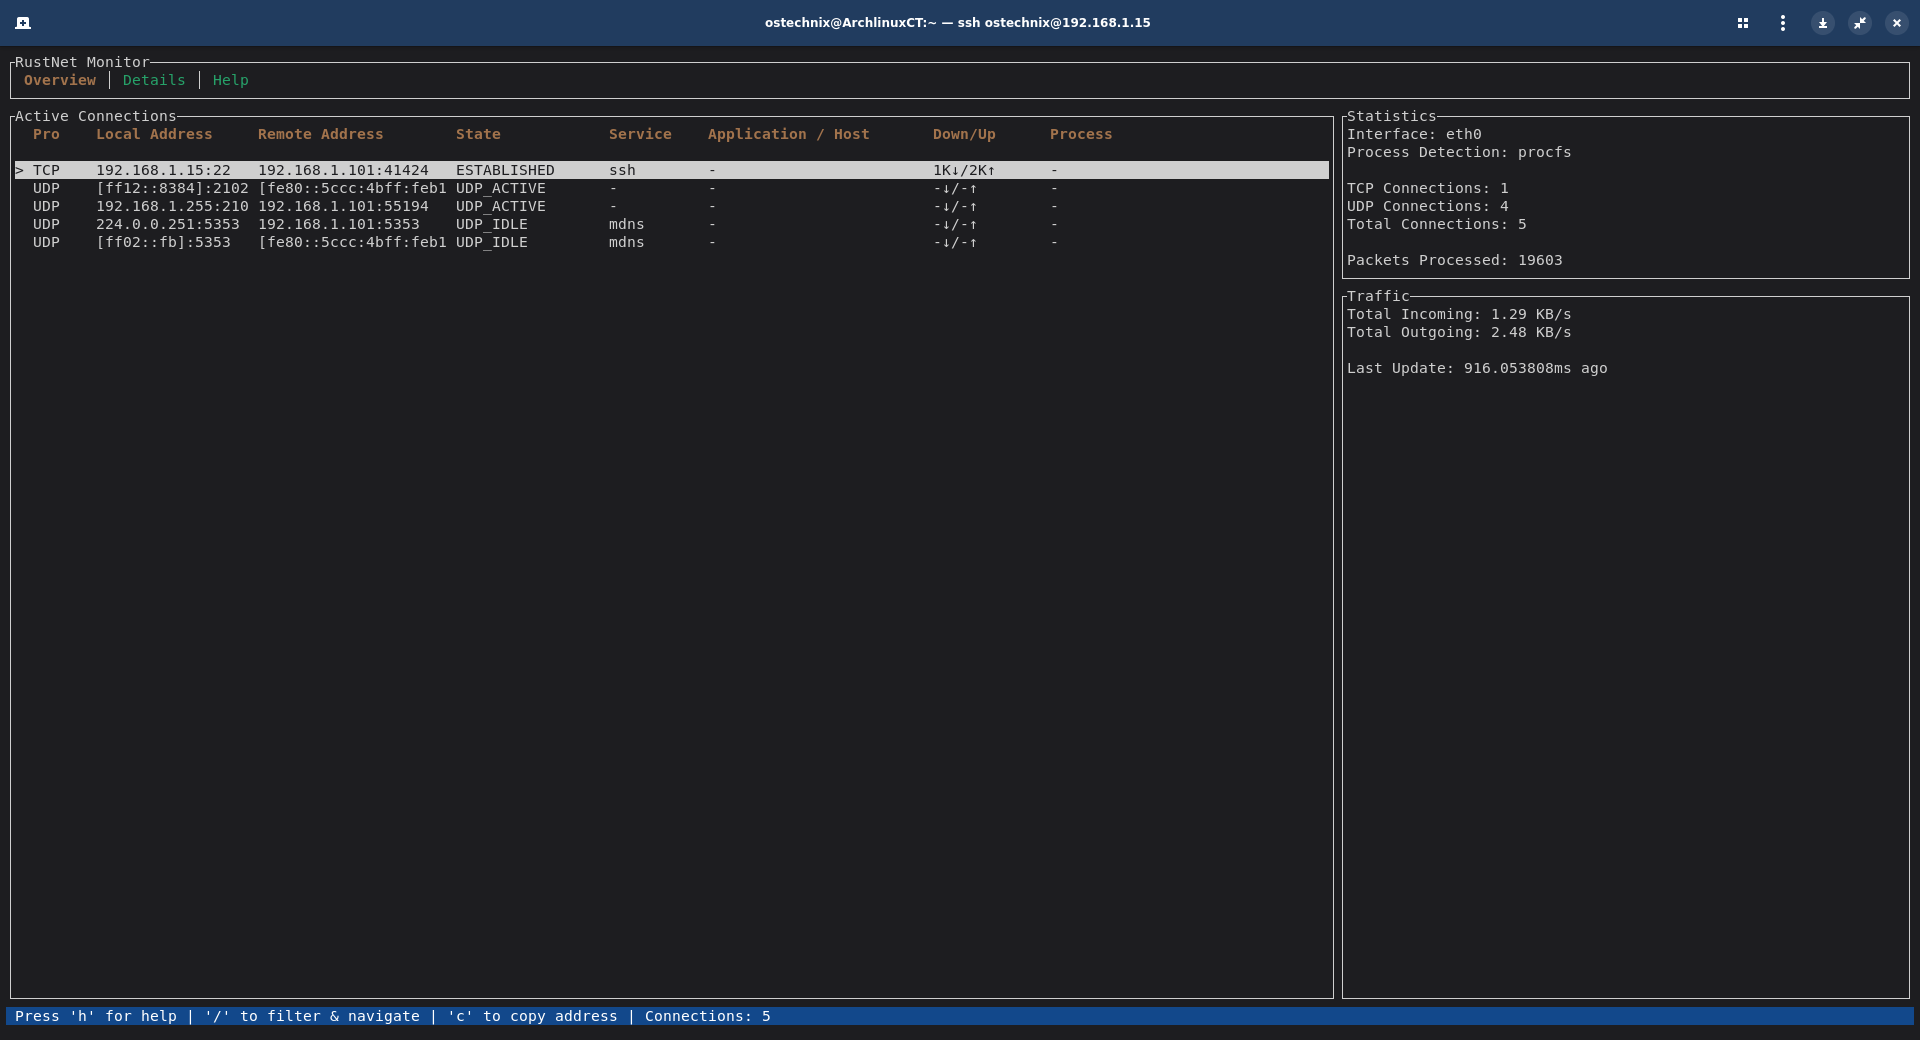Select the established SSH connection row
The width and height of the screenshot is (1920, 1040).
[x=400, y=170]
